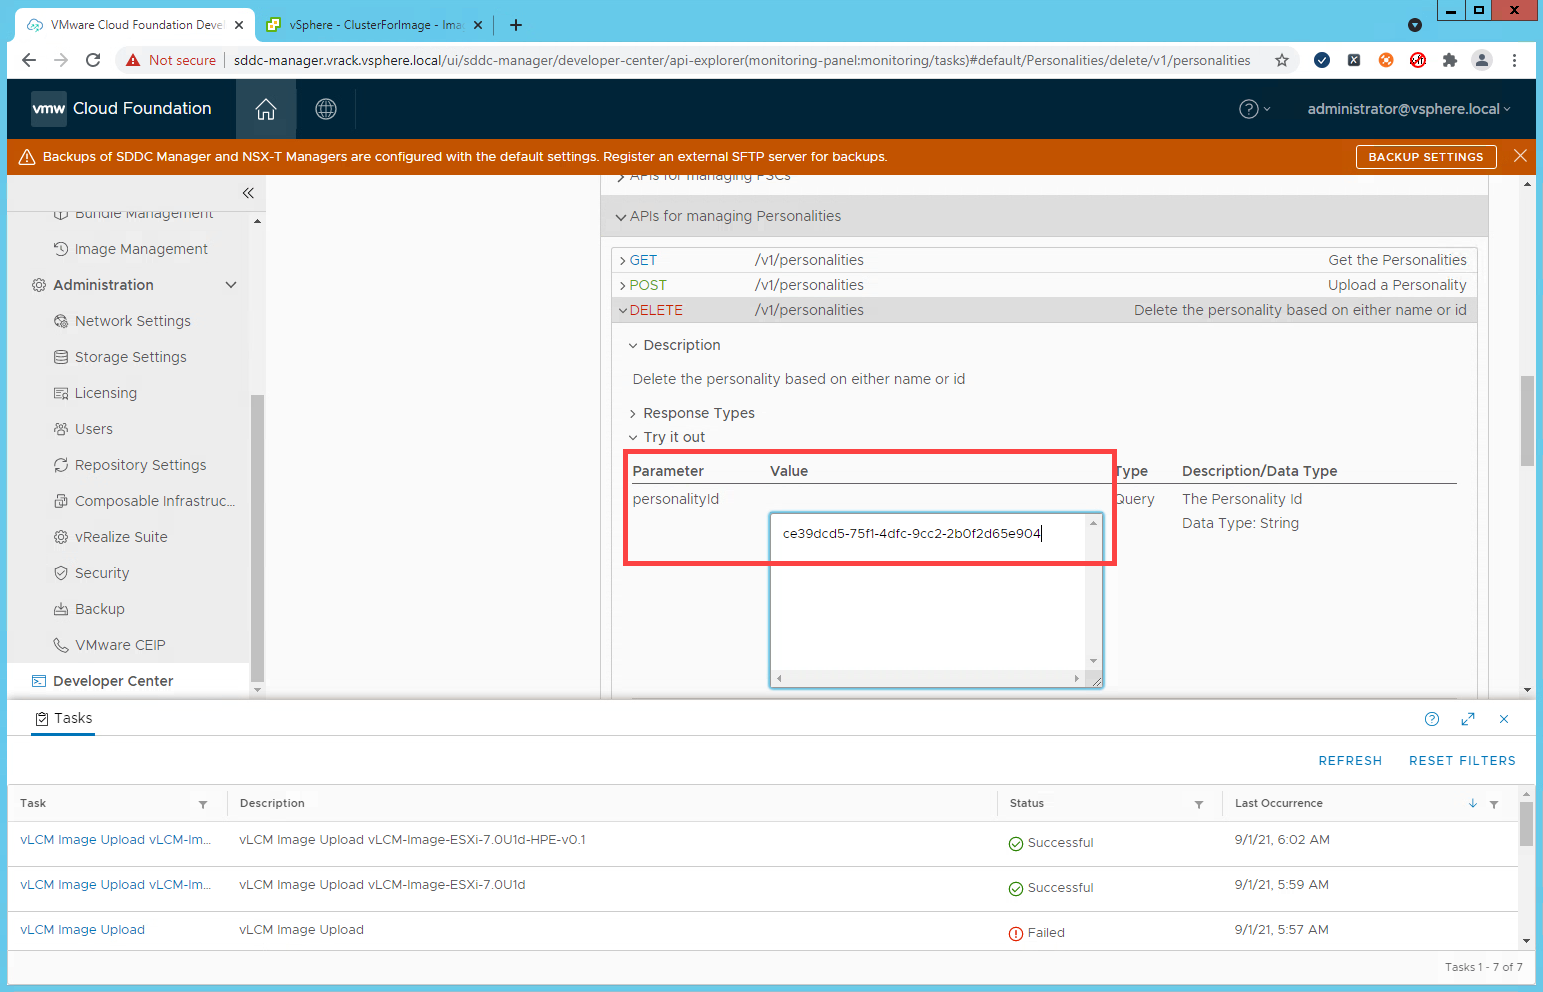Click Tasks tab in bottom panel
This screenshot has height=992, width=1543.
[63, 718]
